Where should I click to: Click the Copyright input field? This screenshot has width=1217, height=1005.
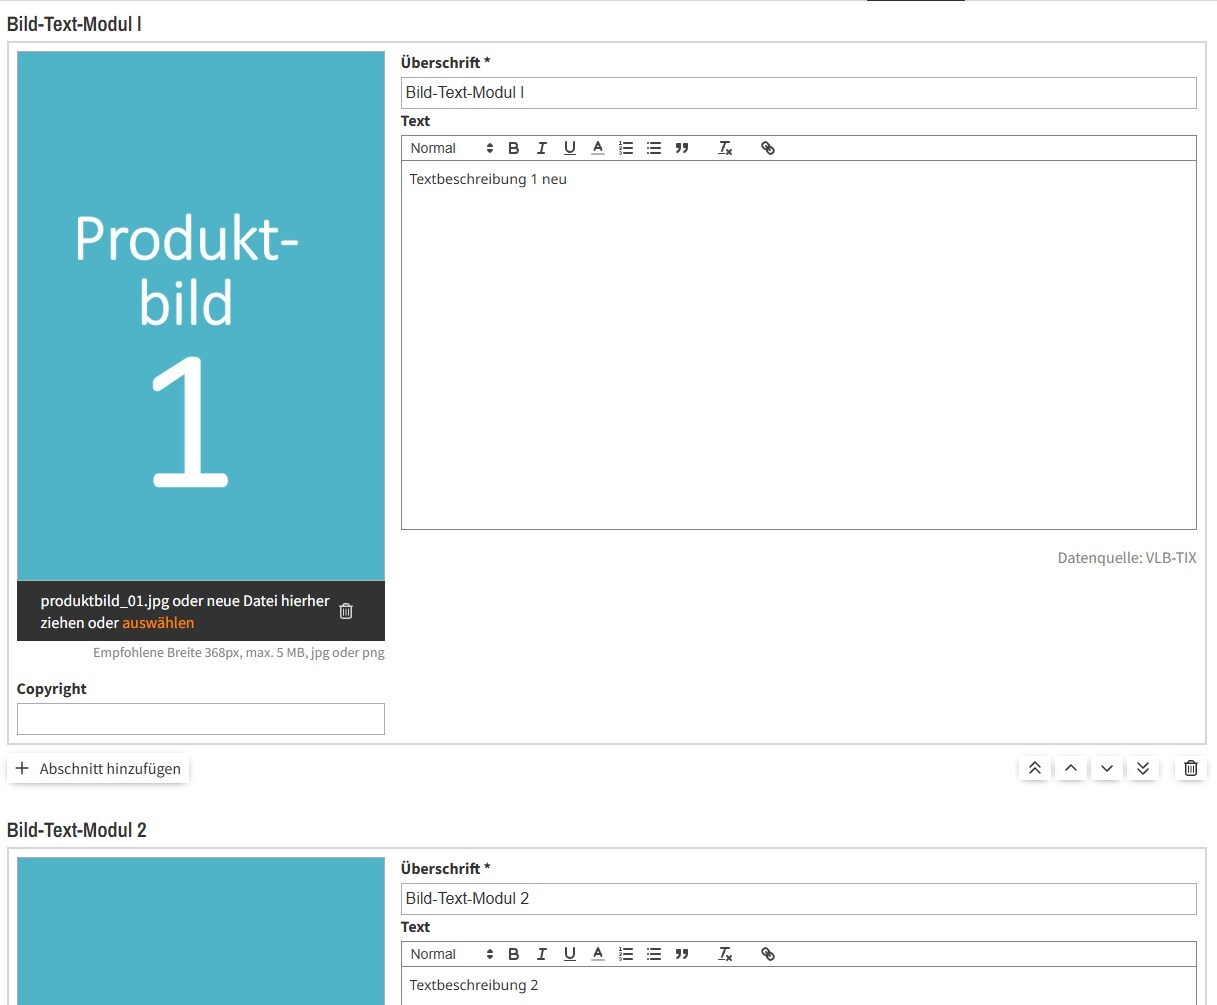(x=201, y=719)
